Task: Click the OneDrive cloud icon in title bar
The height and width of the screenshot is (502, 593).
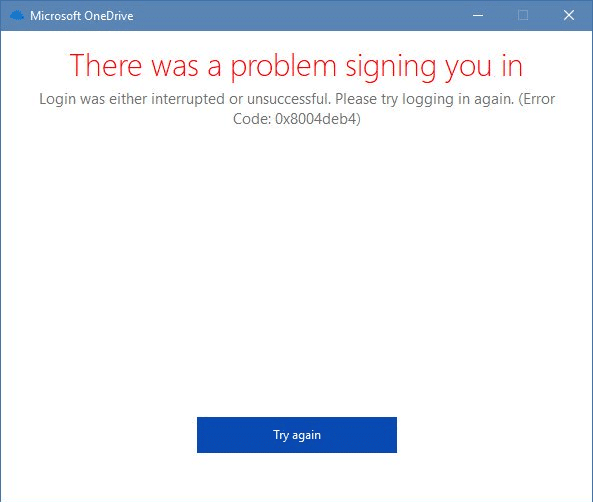Action: pyautogui.click(x=17, y=16)
